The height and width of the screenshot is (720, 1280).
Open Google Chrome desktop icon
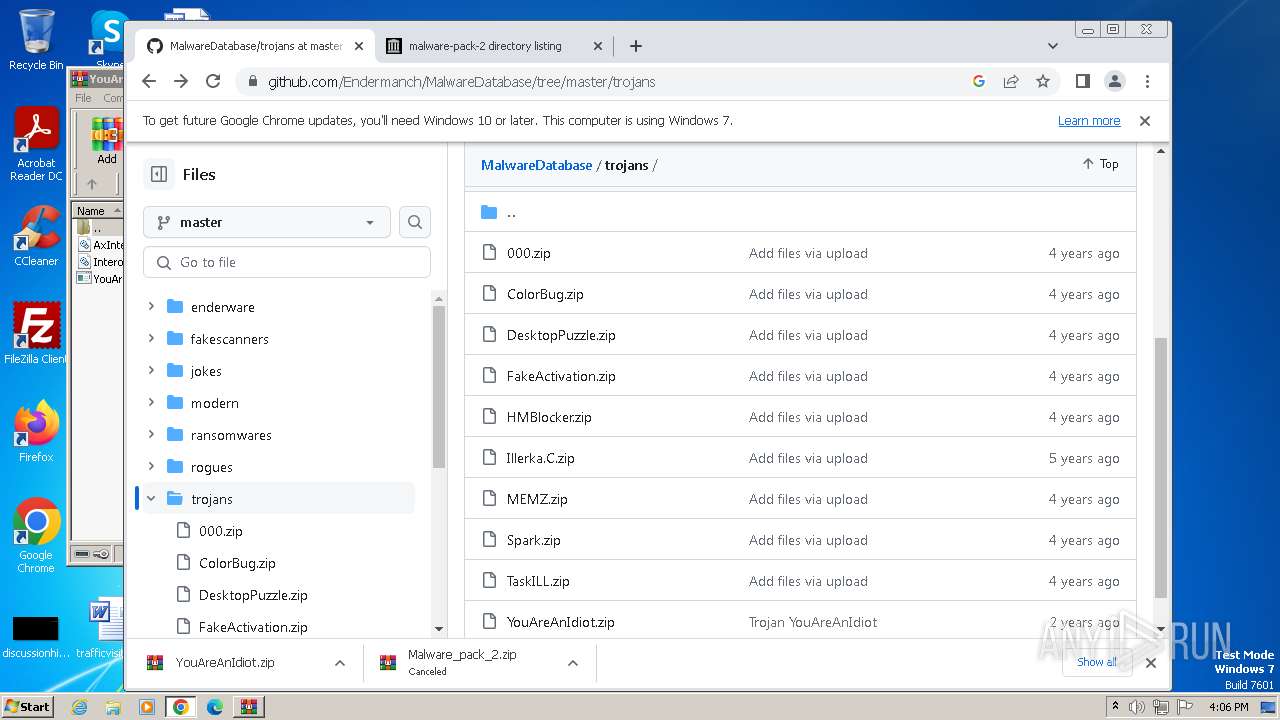pos(36,535)
